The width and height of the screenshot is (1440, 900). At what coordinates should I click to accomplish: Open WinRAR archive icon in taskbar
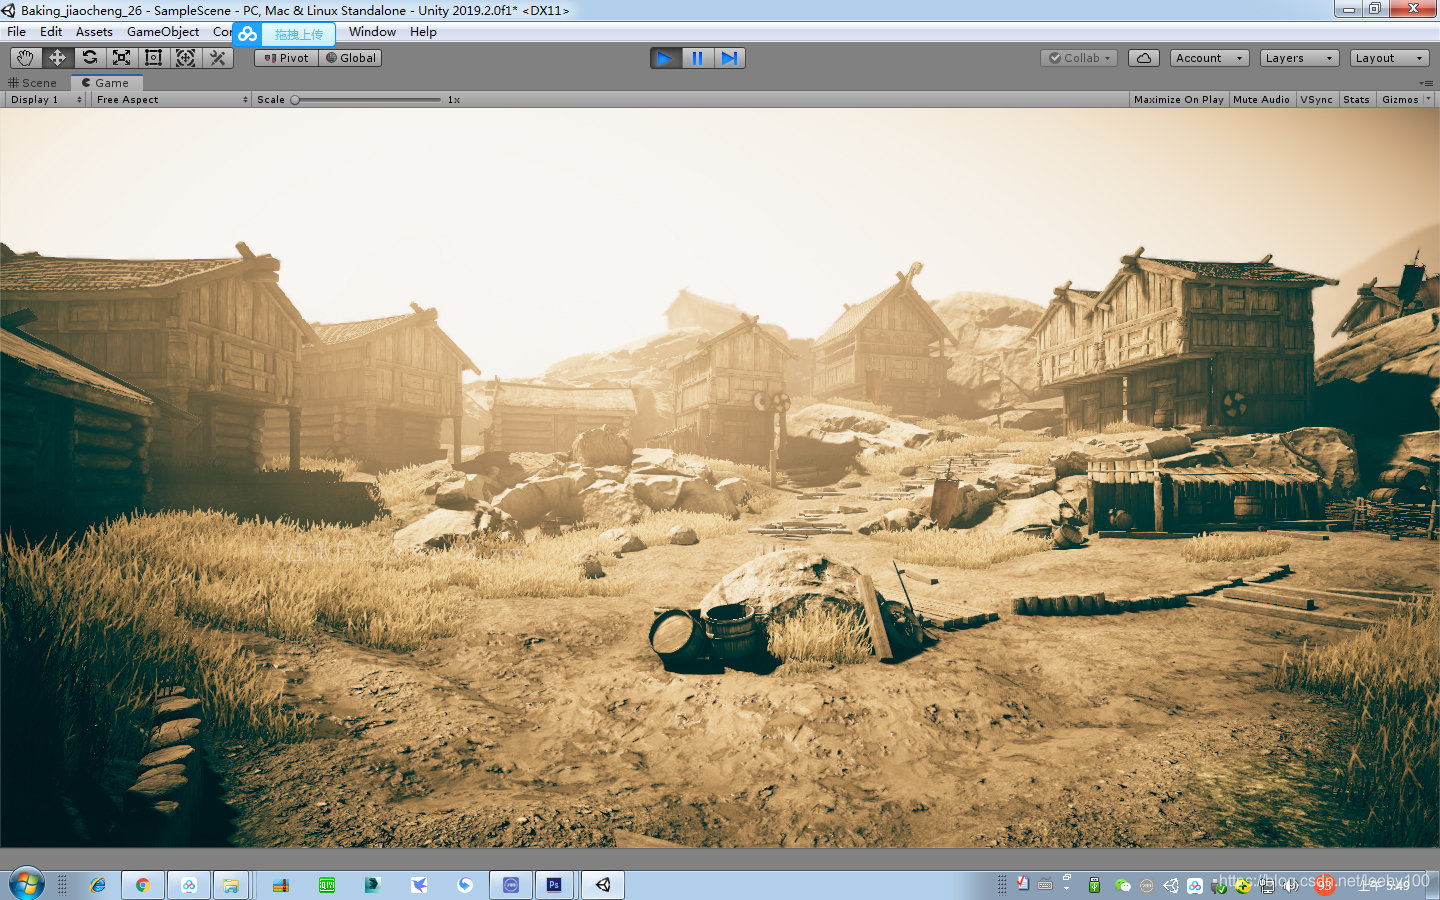tap(281, 885)
